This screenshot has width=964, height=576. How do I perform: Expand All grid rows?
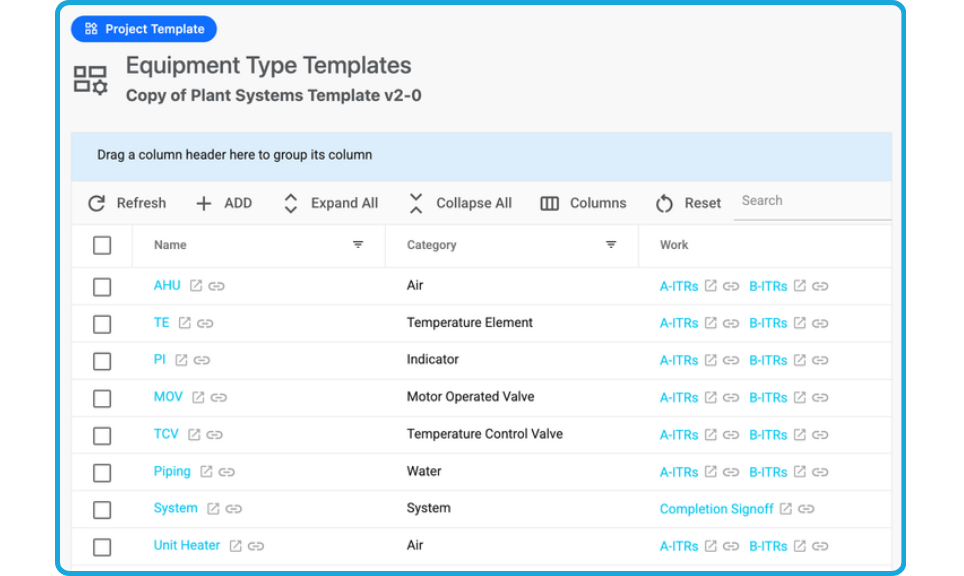[330, 203]
